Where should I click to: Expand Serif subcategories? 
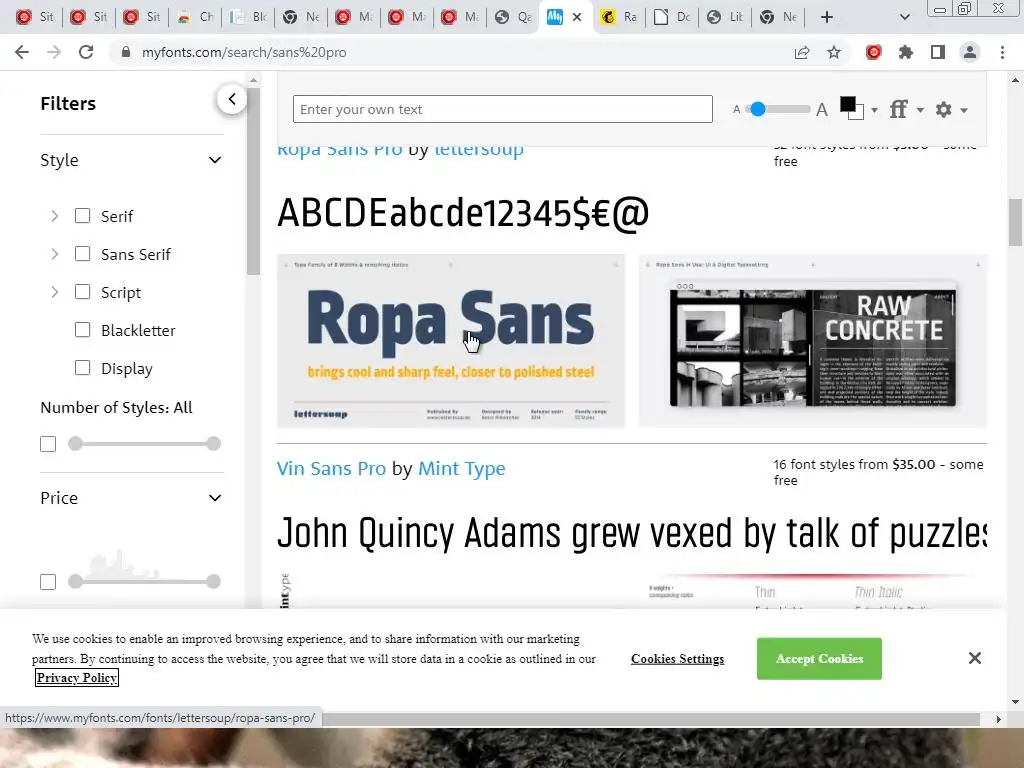pos(55,216)
